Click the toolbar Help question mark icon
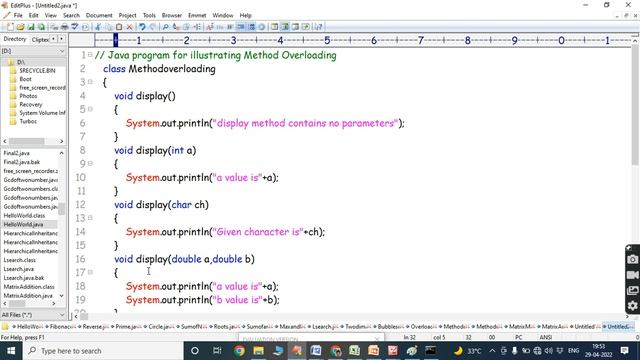The height and width of the screenshot is (360, 640). pos(318,27)
